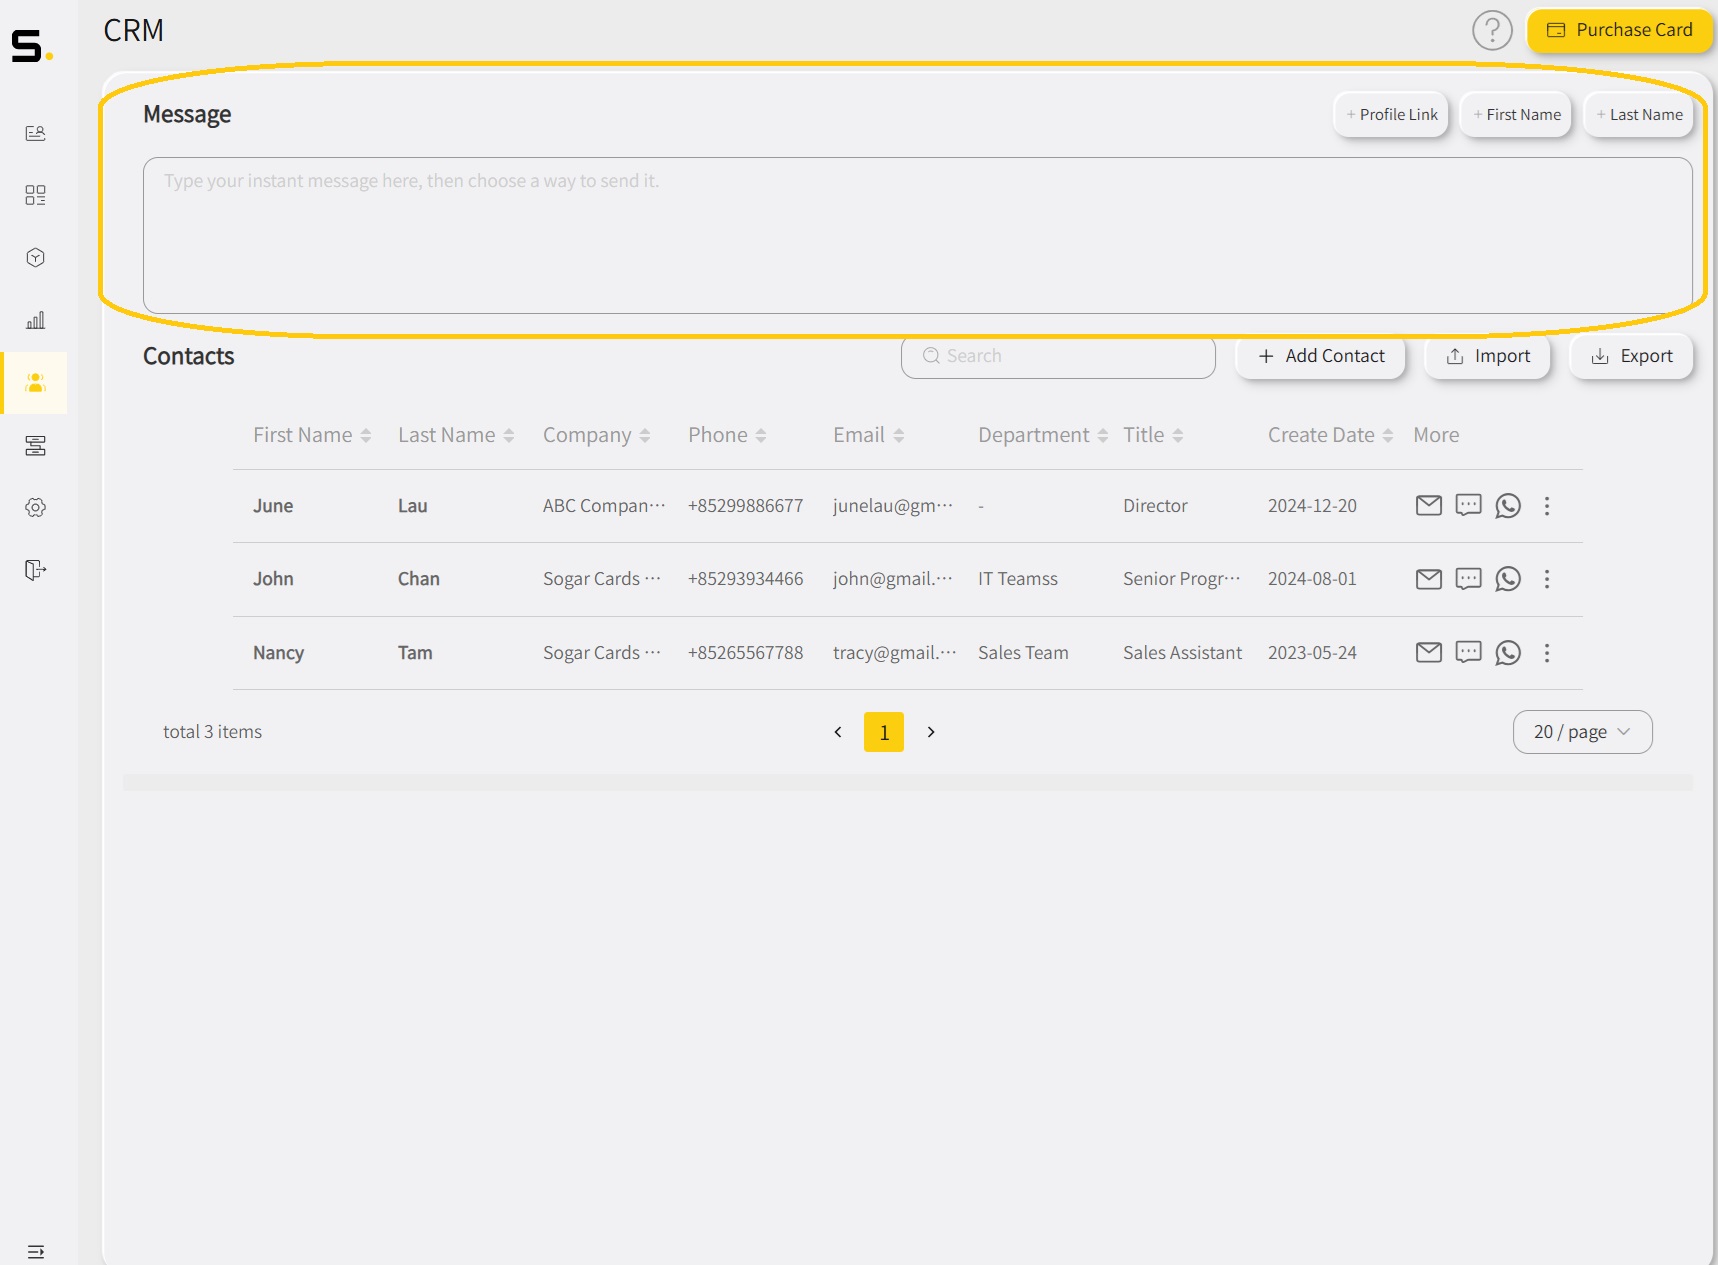Open the analytics bar chart icon
Viewport: 1718px width, 1265px height.
pos(36,320)
